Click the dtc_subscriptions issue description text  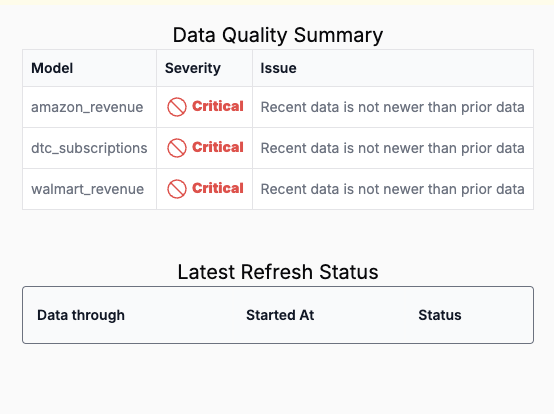pos(392,148)
